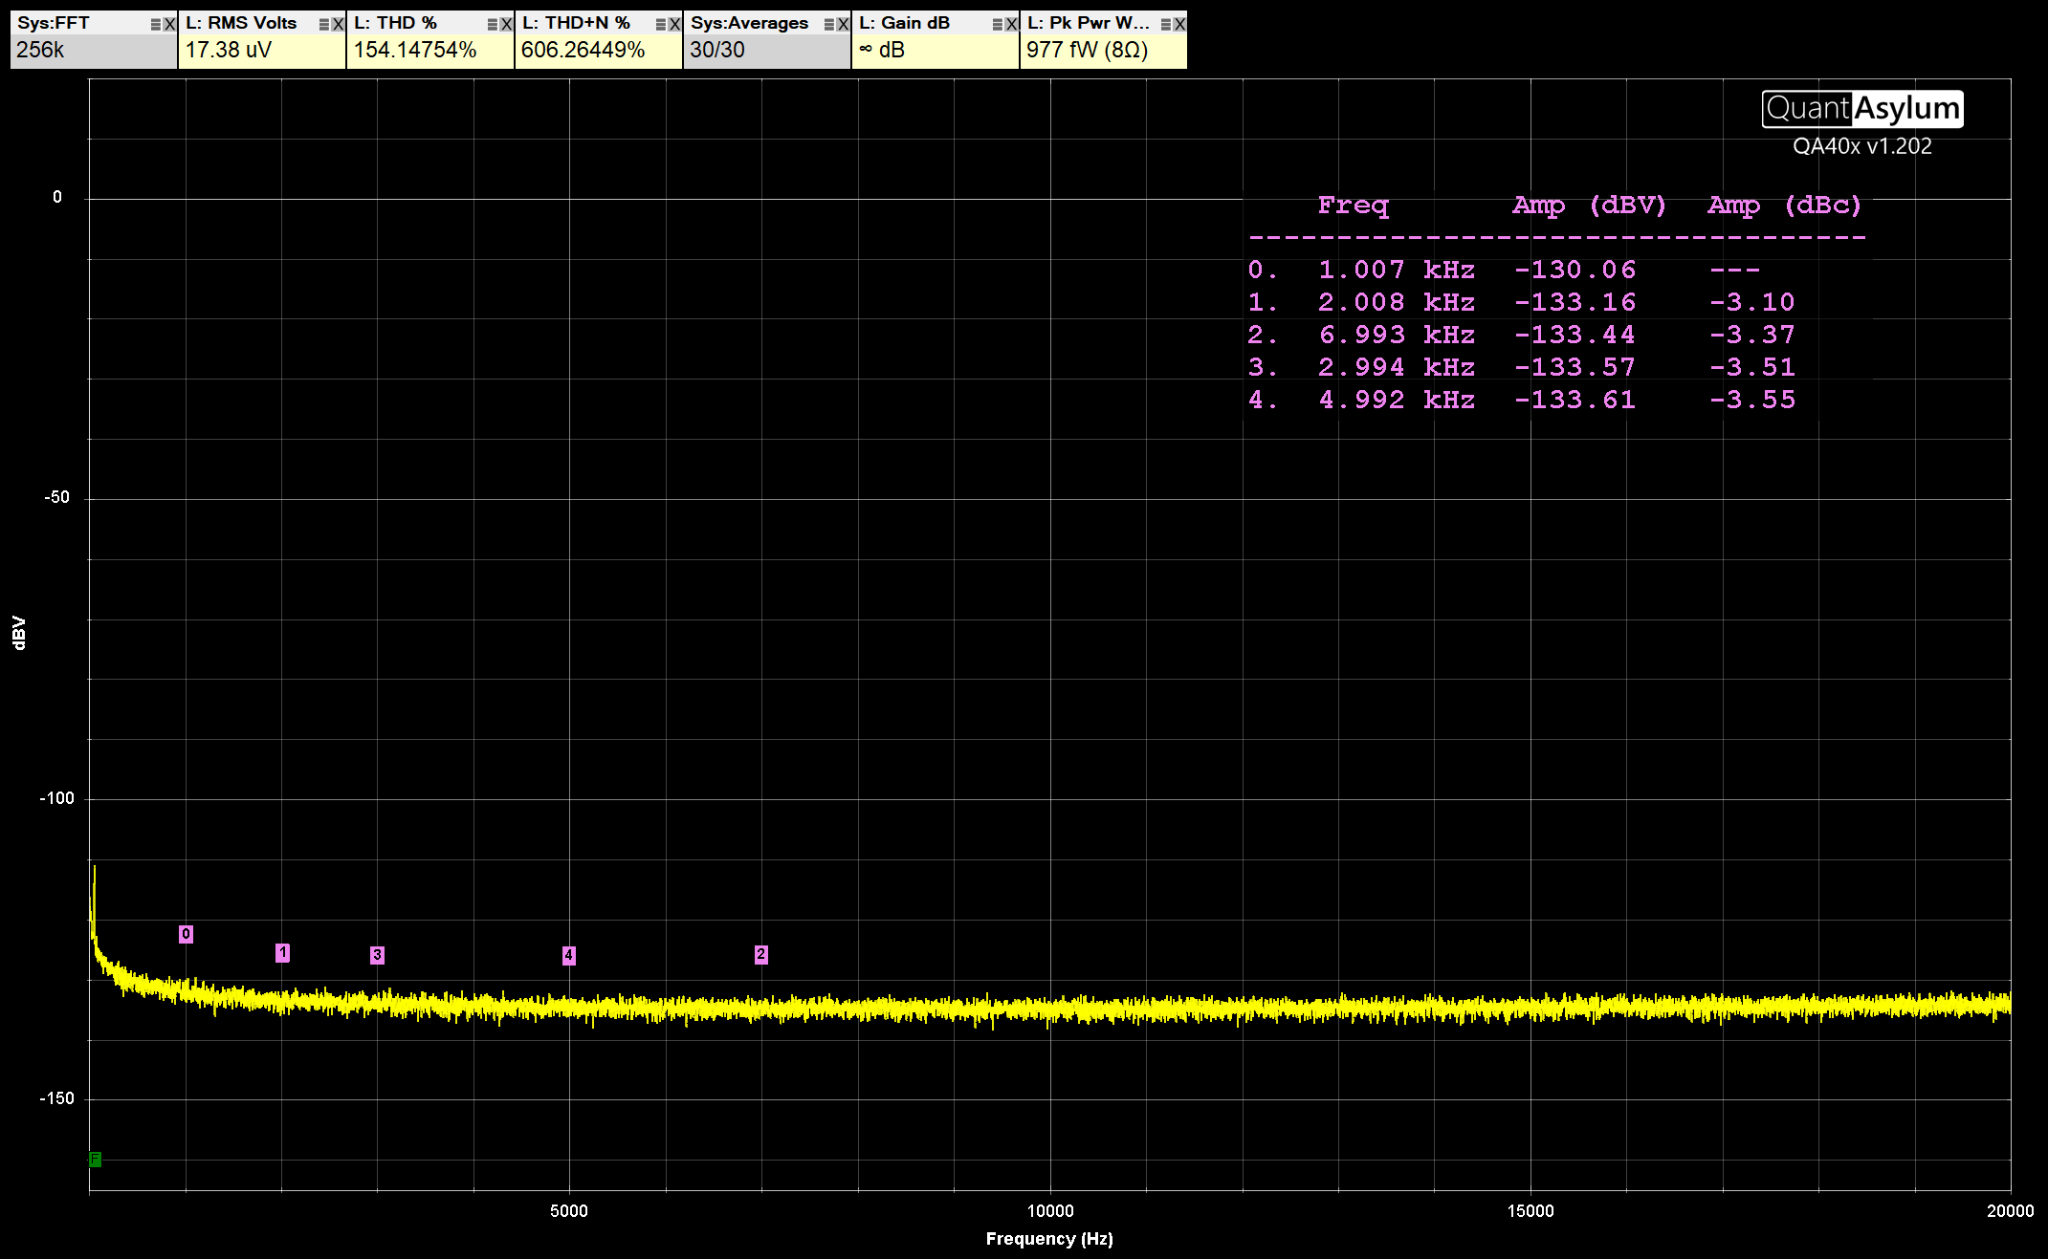Close the L: Pk Pwr W tile
Screen dimensions: 2048x1259
click(1180, 24)
